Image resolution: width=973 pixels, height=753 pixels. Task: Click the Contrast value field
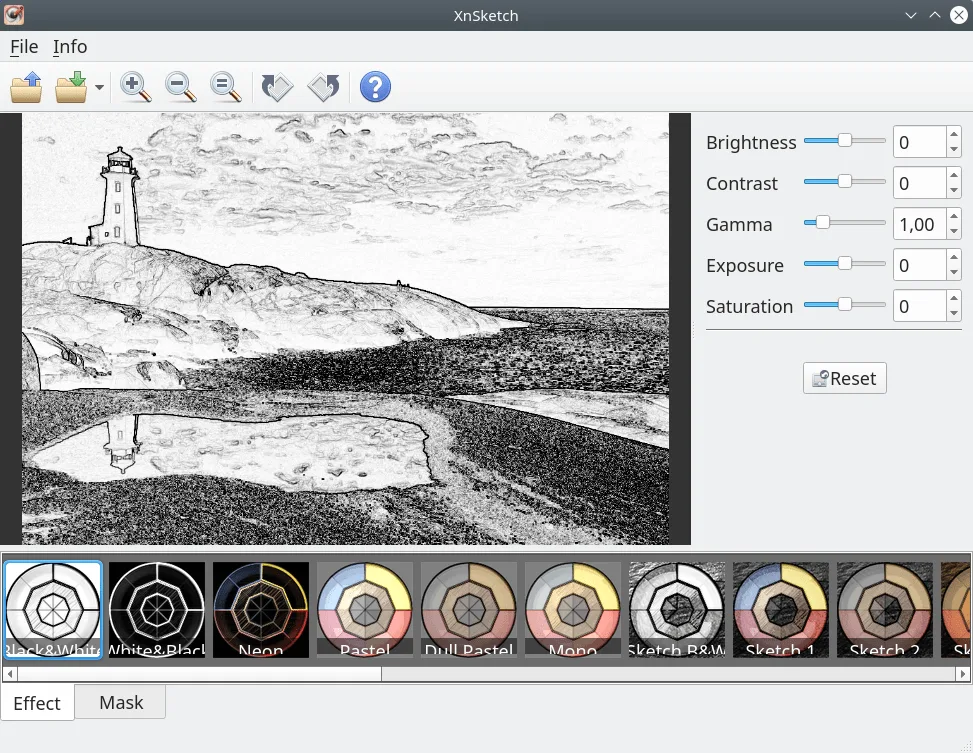(x=920, y=183)
